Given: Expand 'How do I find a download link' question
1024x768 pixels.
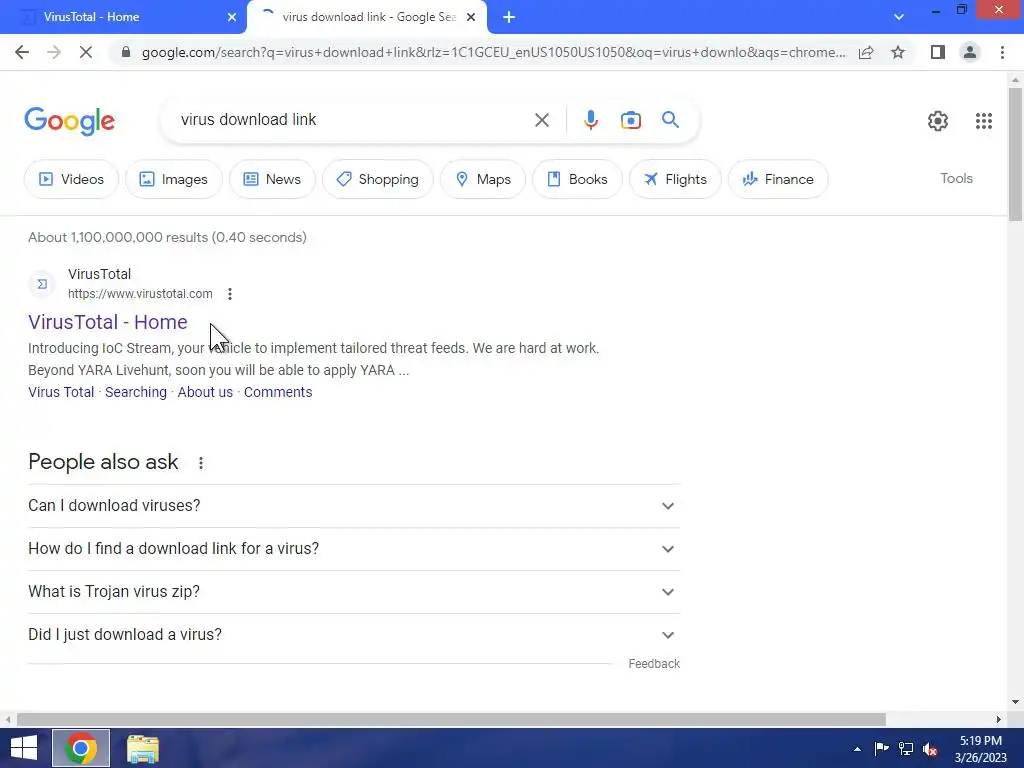Looking at the screenshot, I should 353,549.
